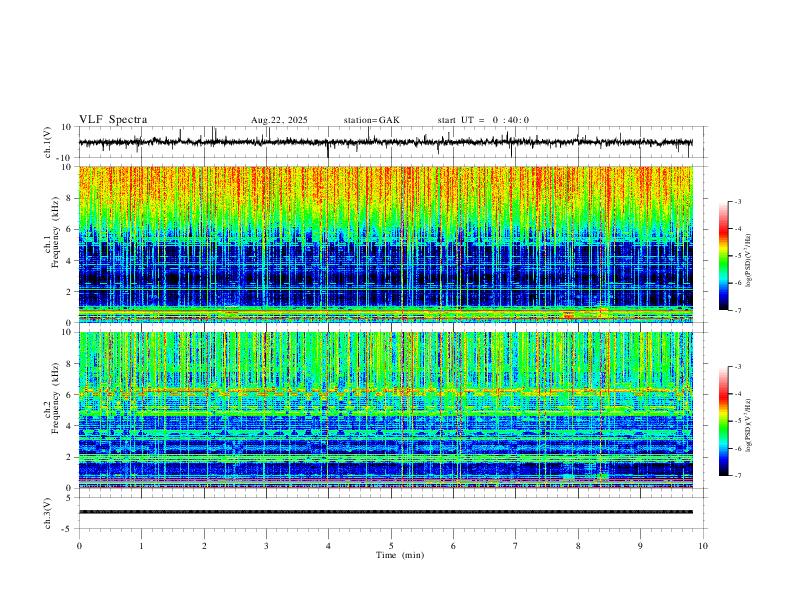Click the lower colorbar log(PSD) label
Screen dimensions: 792x612
coord(749,426)
